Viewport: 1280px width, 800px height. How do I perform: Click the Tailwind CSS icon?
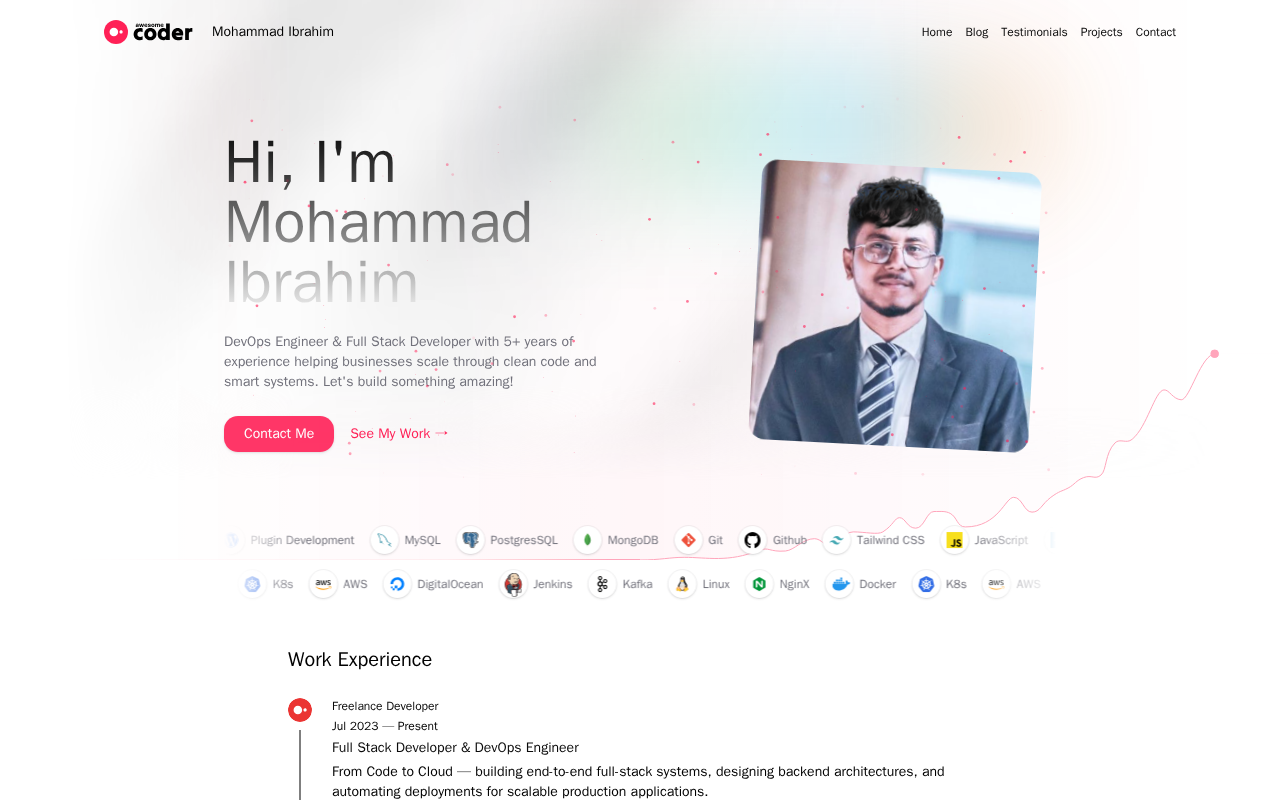836,540
